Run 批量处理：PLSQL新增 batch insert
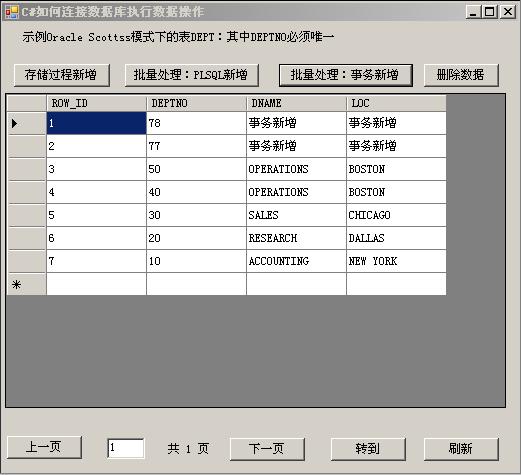This screenshot has width=521, height=475. (192, 75)
